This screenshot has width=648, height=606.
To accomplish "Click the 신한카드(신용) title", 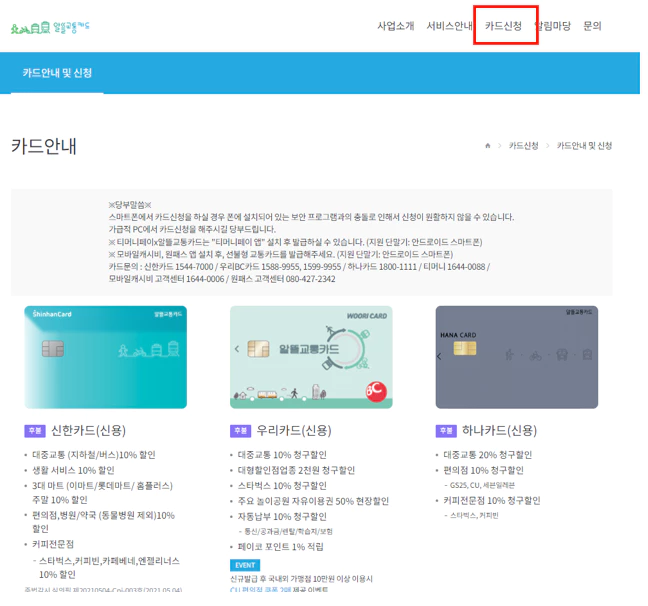I will pyautogui.click(x=88, y=431).
